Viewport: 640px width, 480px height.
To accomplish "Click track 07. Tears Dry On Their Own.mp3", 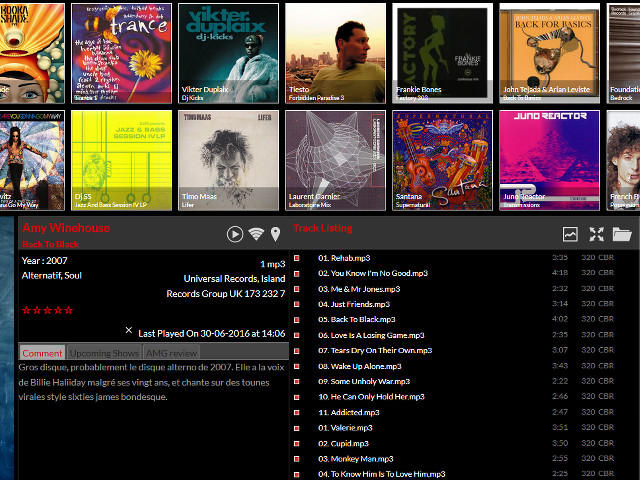I will (375, 351).
